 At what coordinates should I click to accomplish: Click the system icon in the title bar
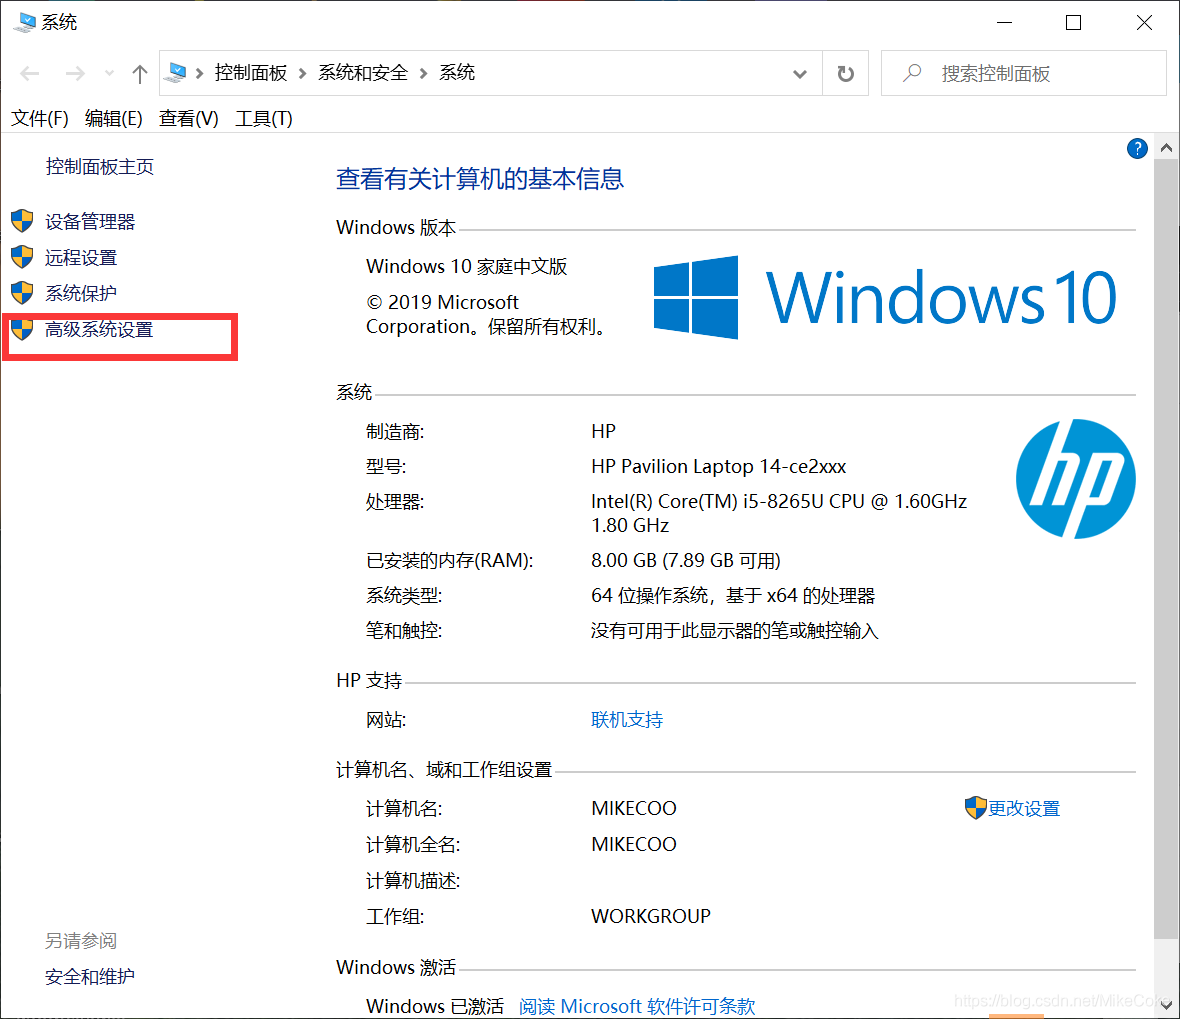(24, 22)
